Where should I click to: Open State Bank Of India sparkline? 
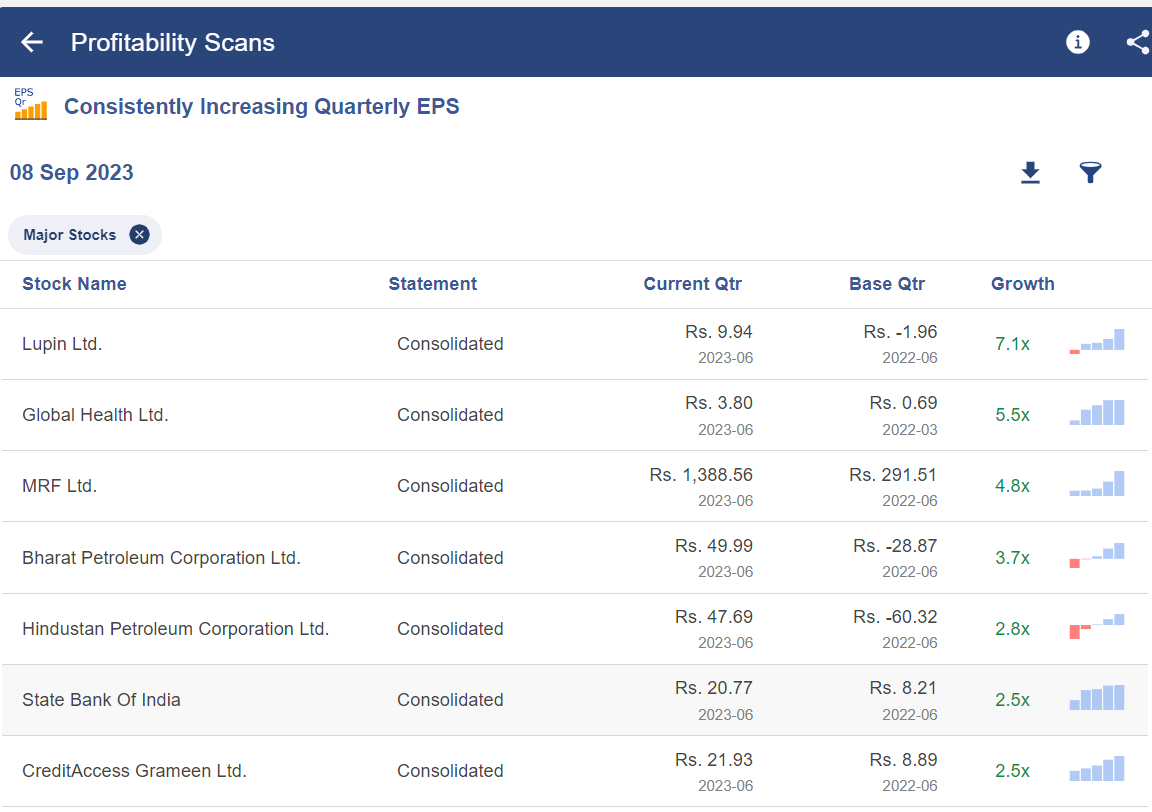click(x=1097, y=698)
